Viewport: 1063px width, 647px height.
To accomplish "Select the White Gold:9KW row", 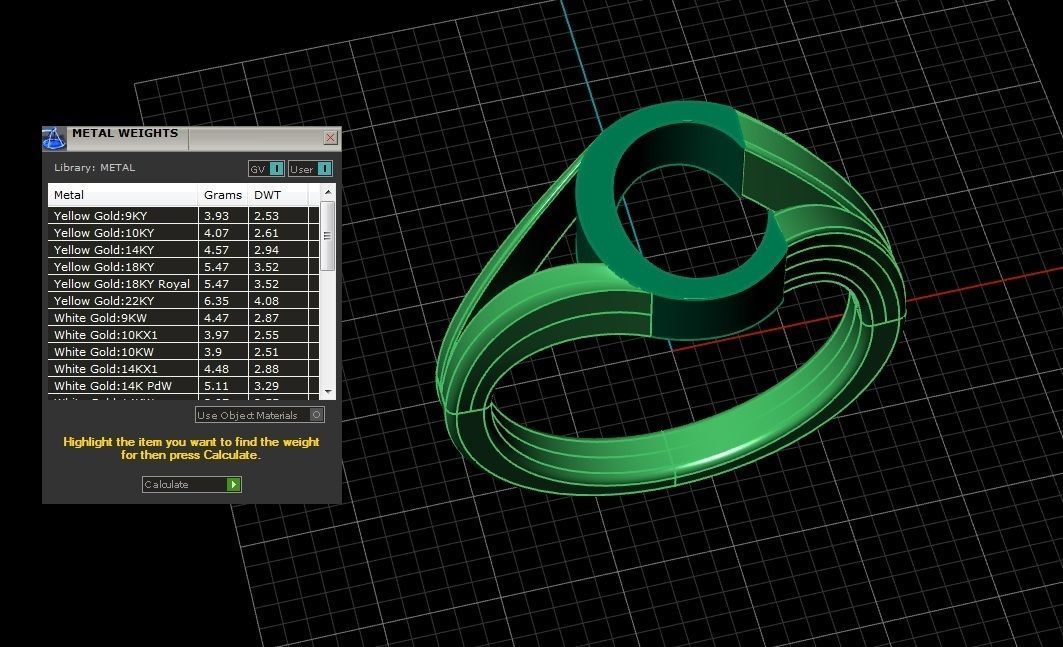I will pos(183,317).
